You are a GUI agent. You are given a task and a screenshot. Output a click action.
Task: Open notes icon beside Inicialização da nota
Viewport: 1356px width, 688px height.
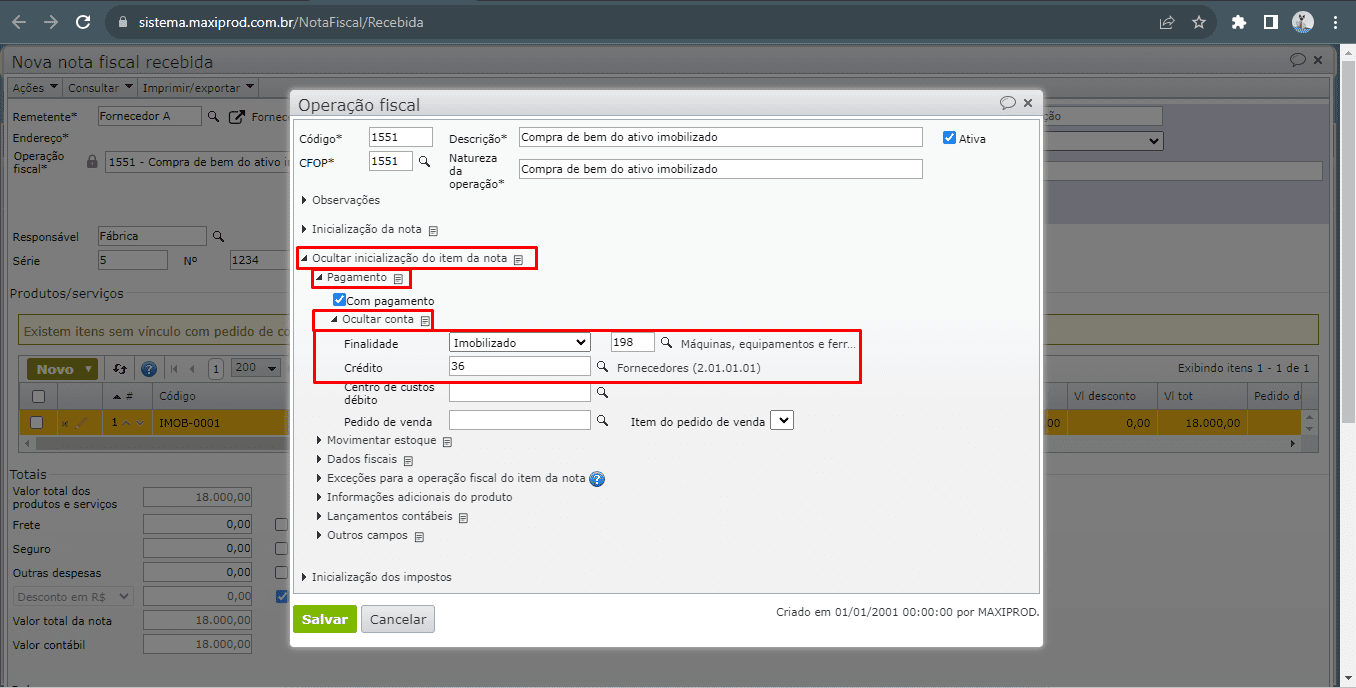click(x=433, y=230)
